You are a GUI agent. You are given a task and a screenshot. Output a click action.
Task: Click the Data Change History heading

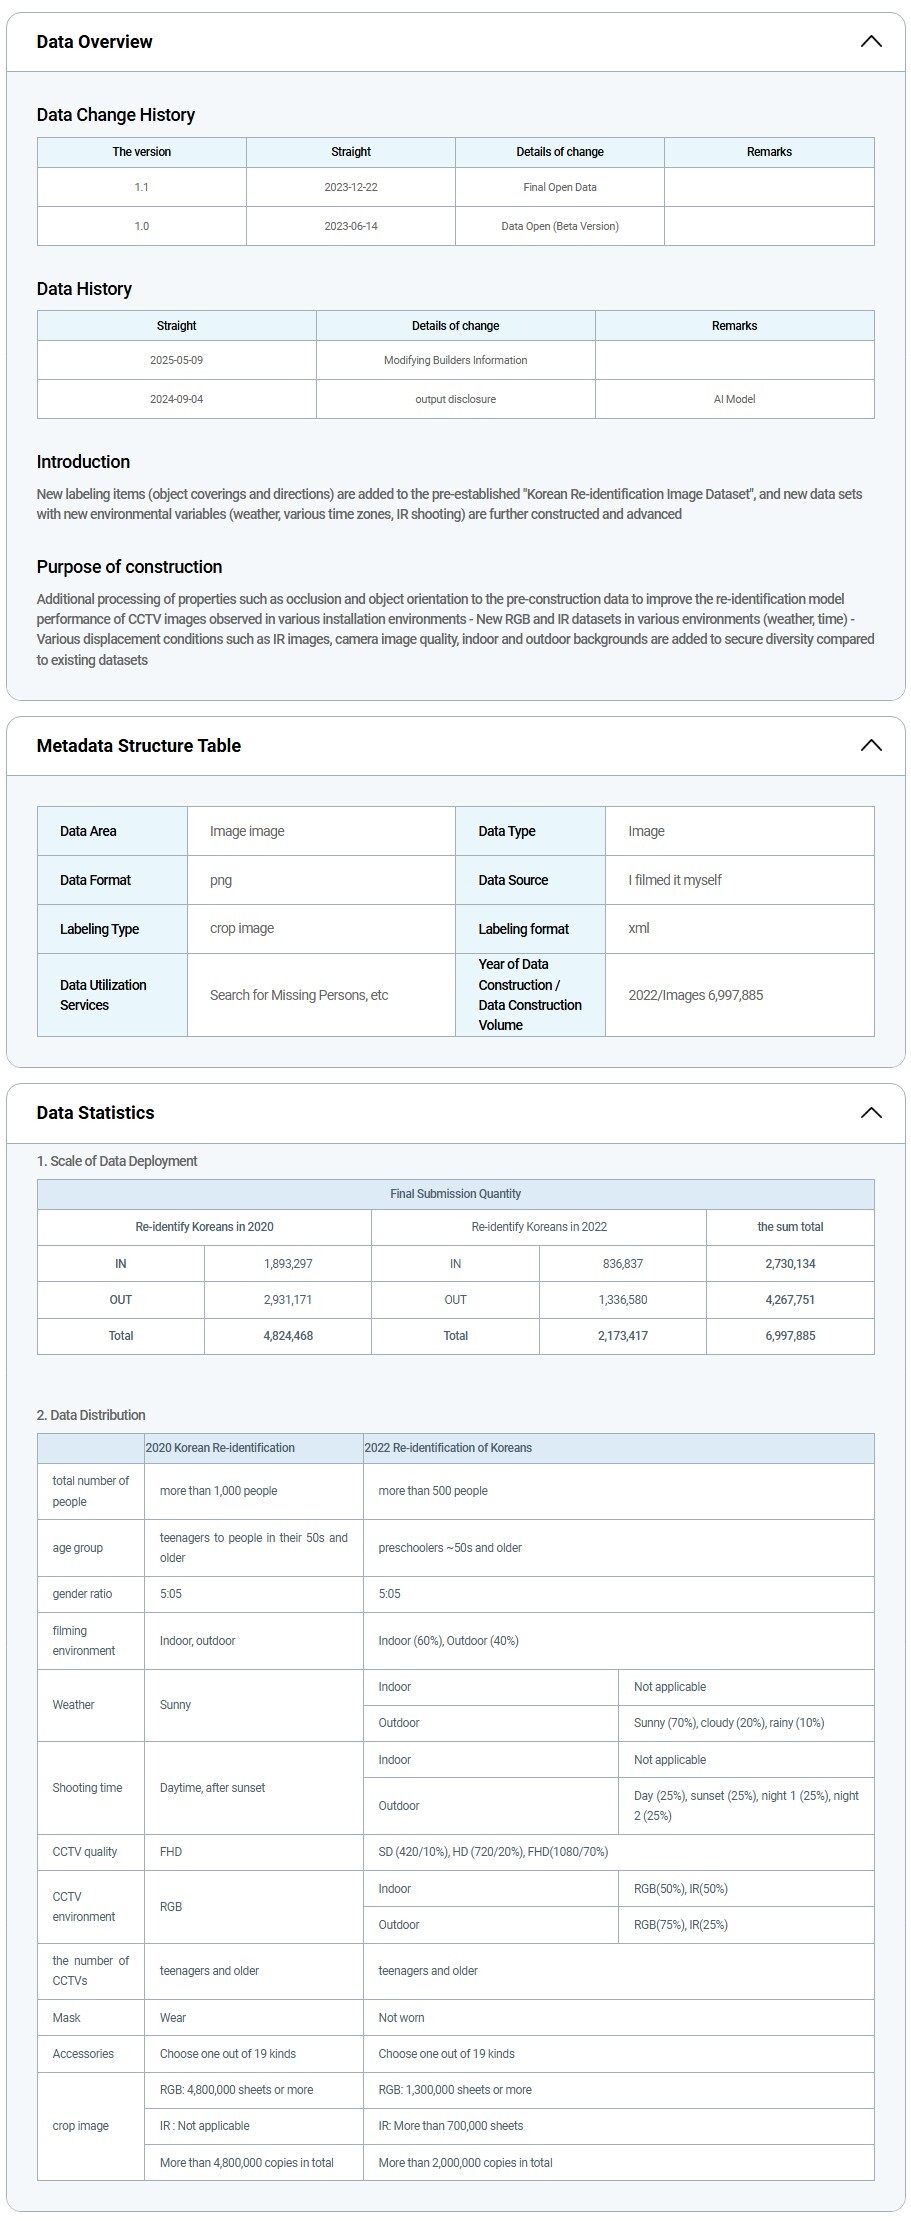pos(116,115)
